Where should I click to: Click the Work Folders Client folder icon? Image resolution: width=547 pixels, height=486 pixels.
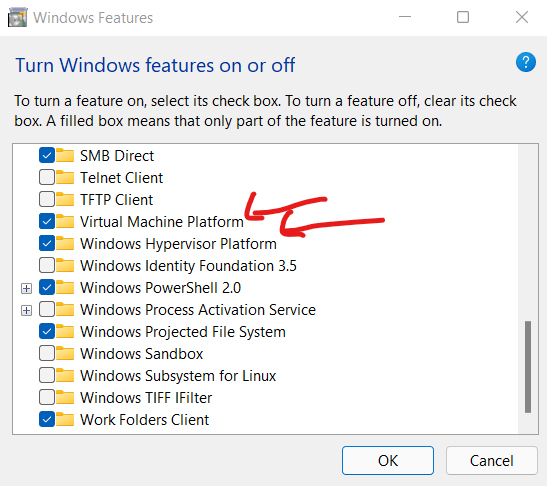point(65,419)
